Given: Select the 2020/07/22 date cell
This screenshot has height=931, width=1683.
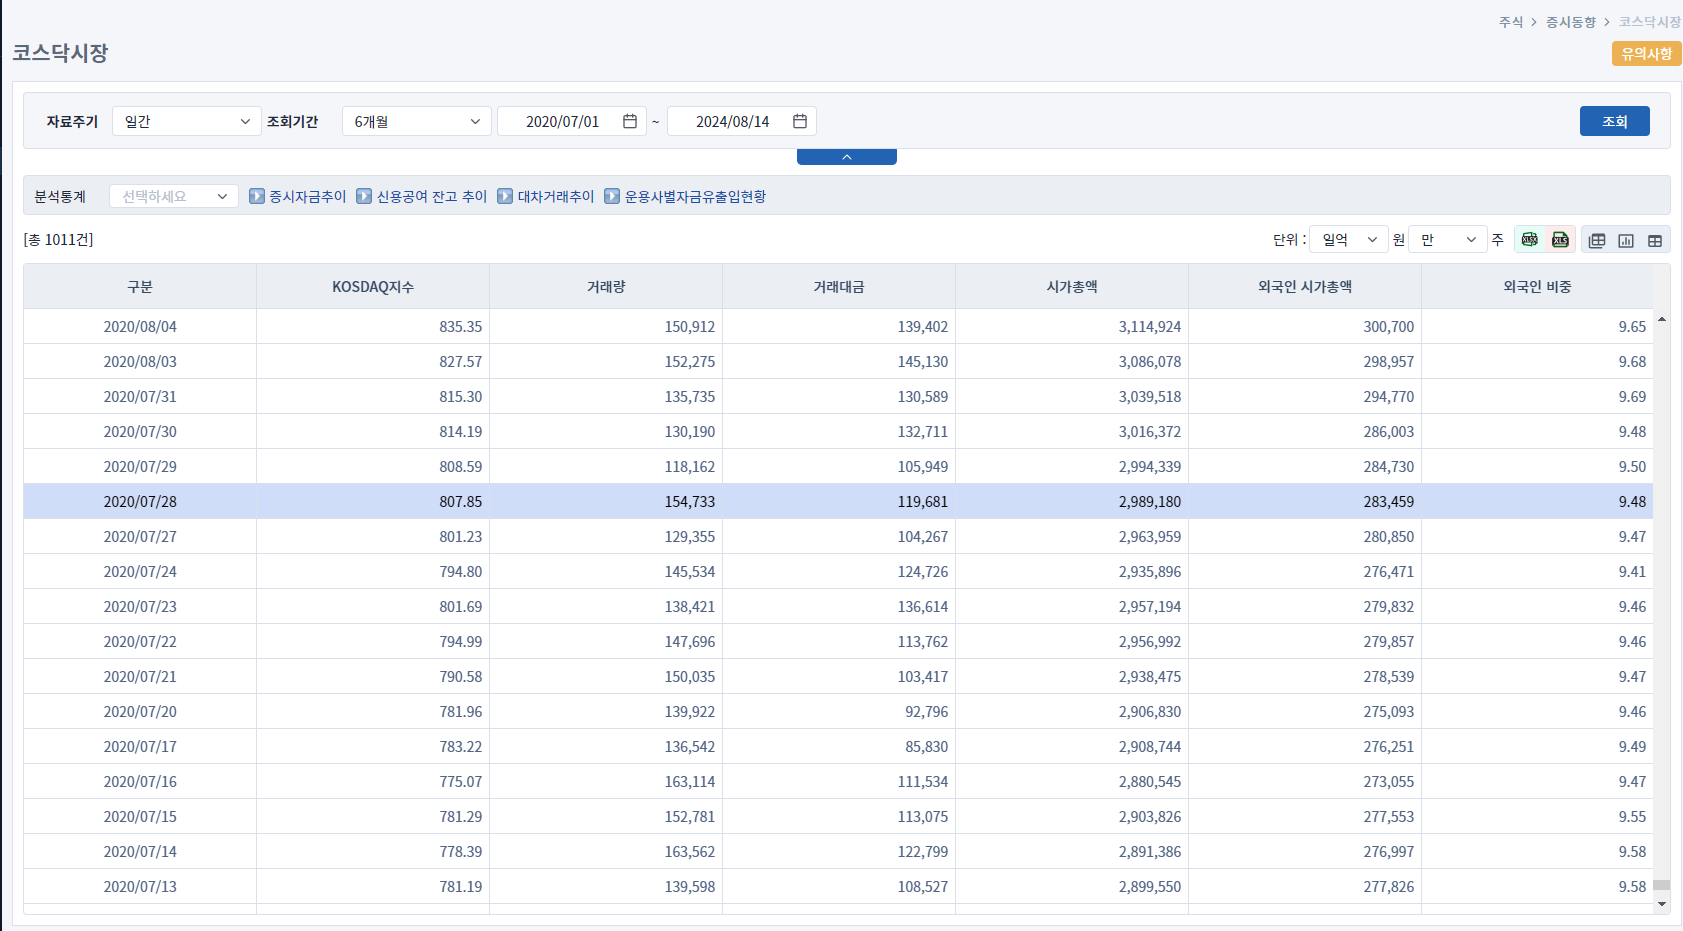Looking at the screenshot, I should 140,641.
